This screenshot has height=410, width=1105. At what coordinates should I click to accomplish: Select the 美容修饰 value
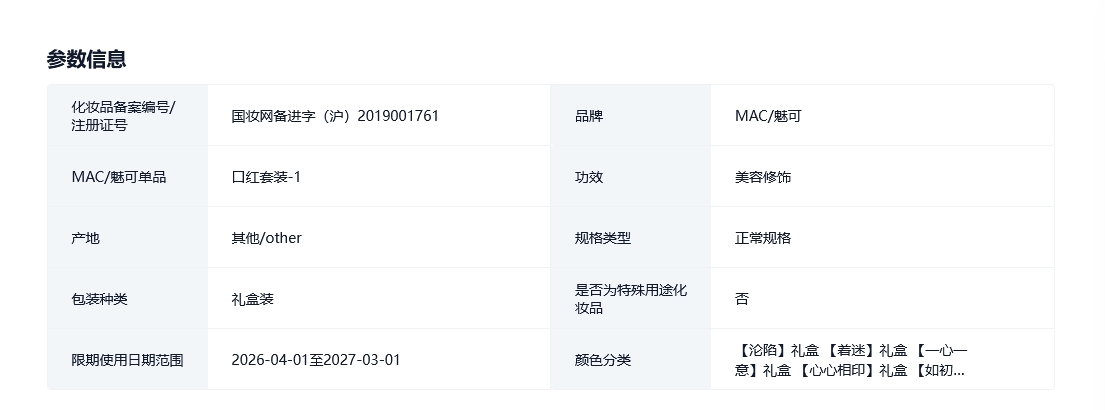coord(763,177)
